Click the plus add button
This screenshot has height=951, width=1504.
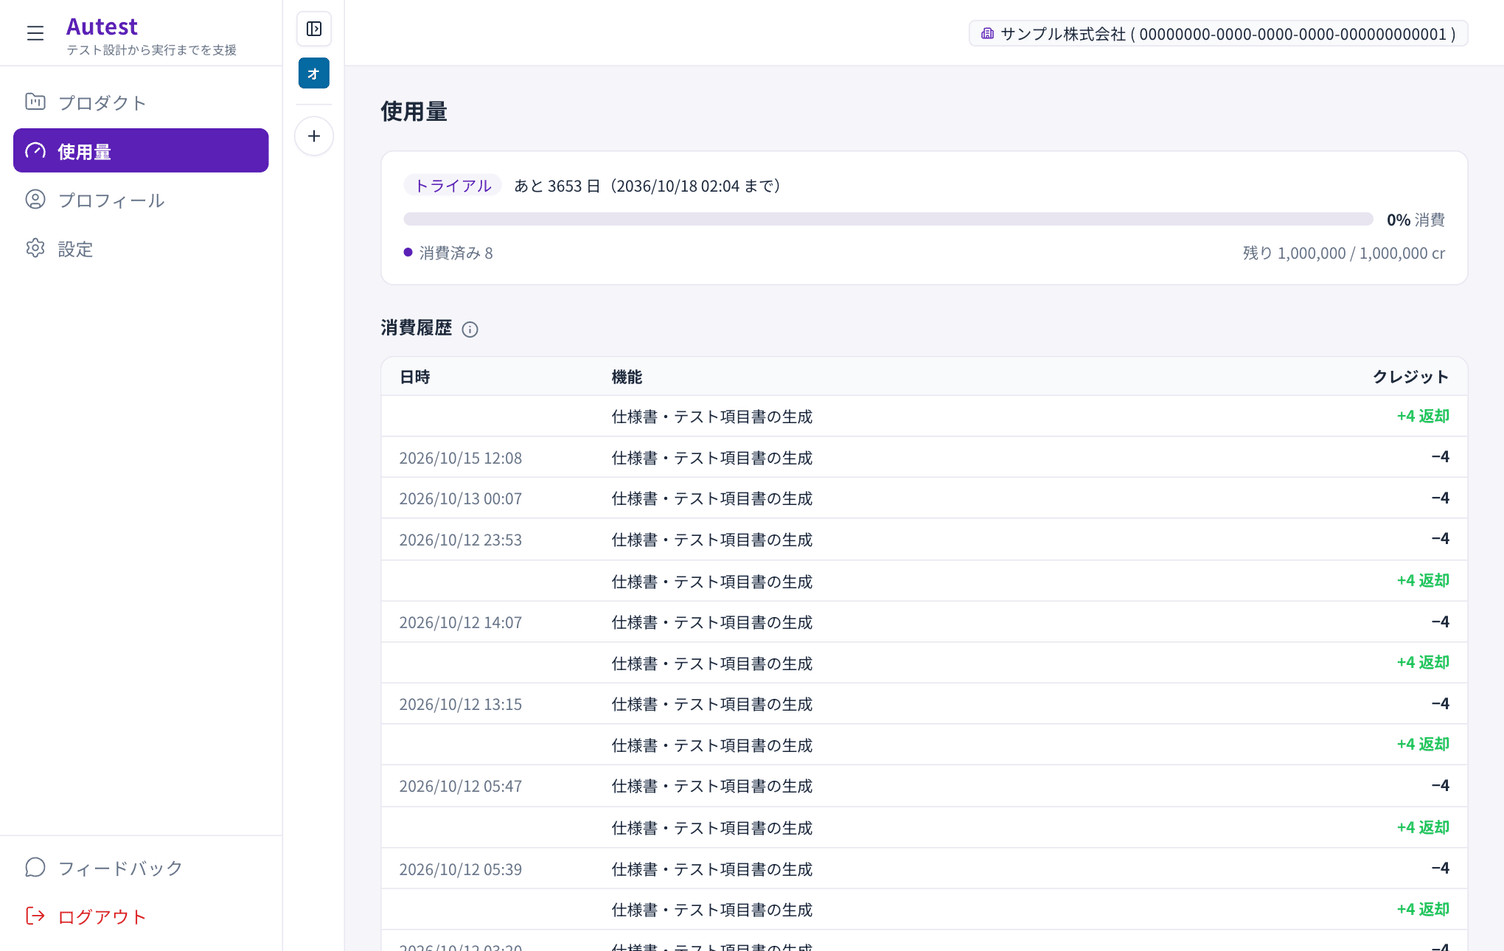click(x=314, y=136)
